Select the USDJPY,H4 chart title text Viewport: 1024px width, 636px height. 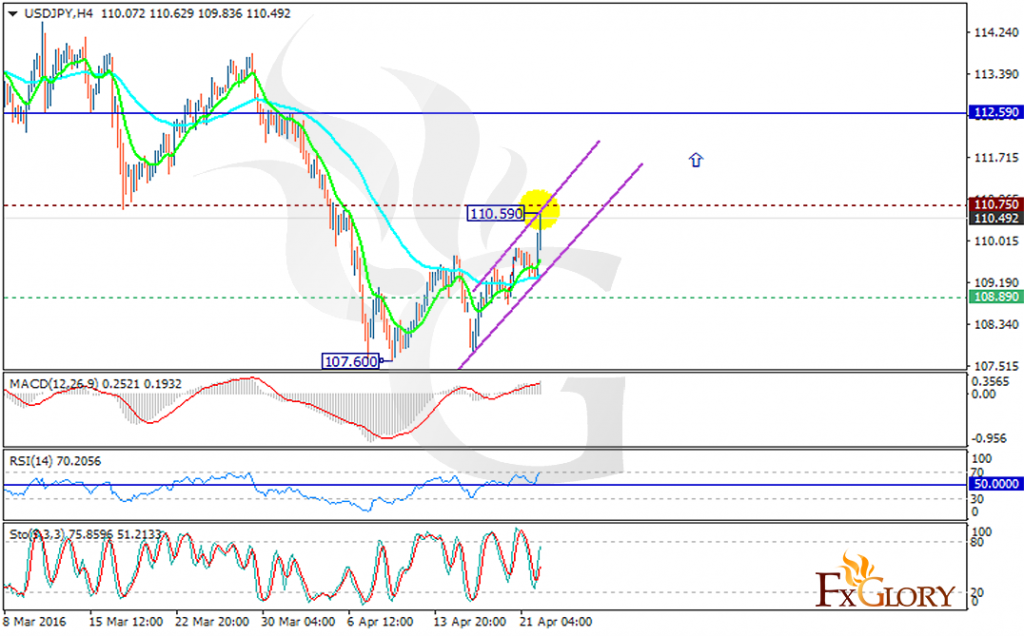(x=59, y=14)
